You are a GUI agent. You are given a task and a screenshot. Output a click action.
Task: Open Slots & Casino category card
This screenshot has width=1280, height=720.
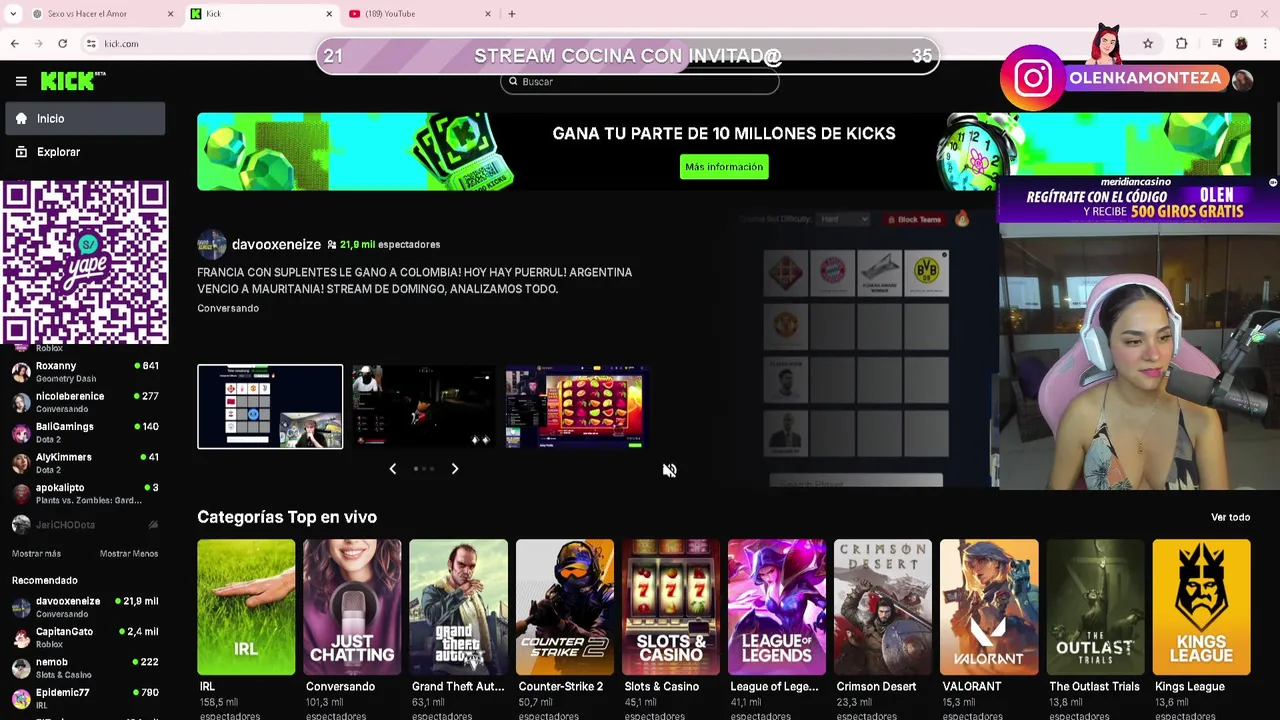[671, 607]
